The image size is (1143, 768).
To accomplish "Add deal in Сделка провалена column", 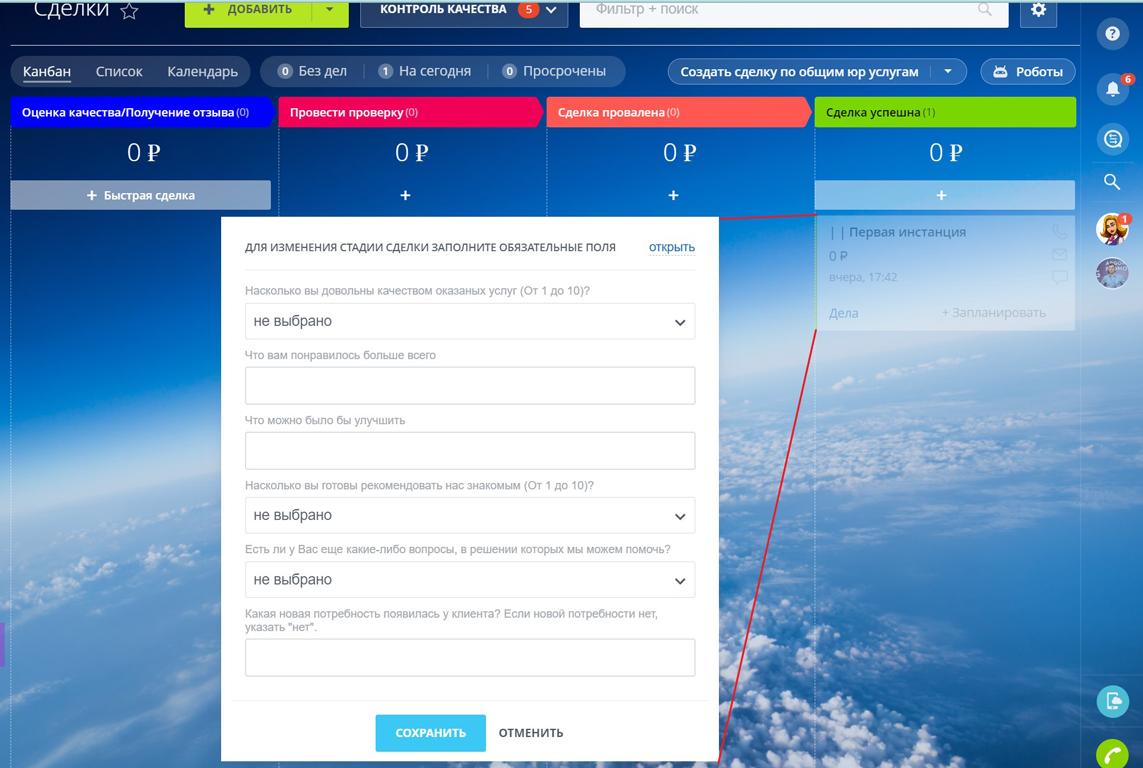I will pyautogui.click(x=673, y=195).
